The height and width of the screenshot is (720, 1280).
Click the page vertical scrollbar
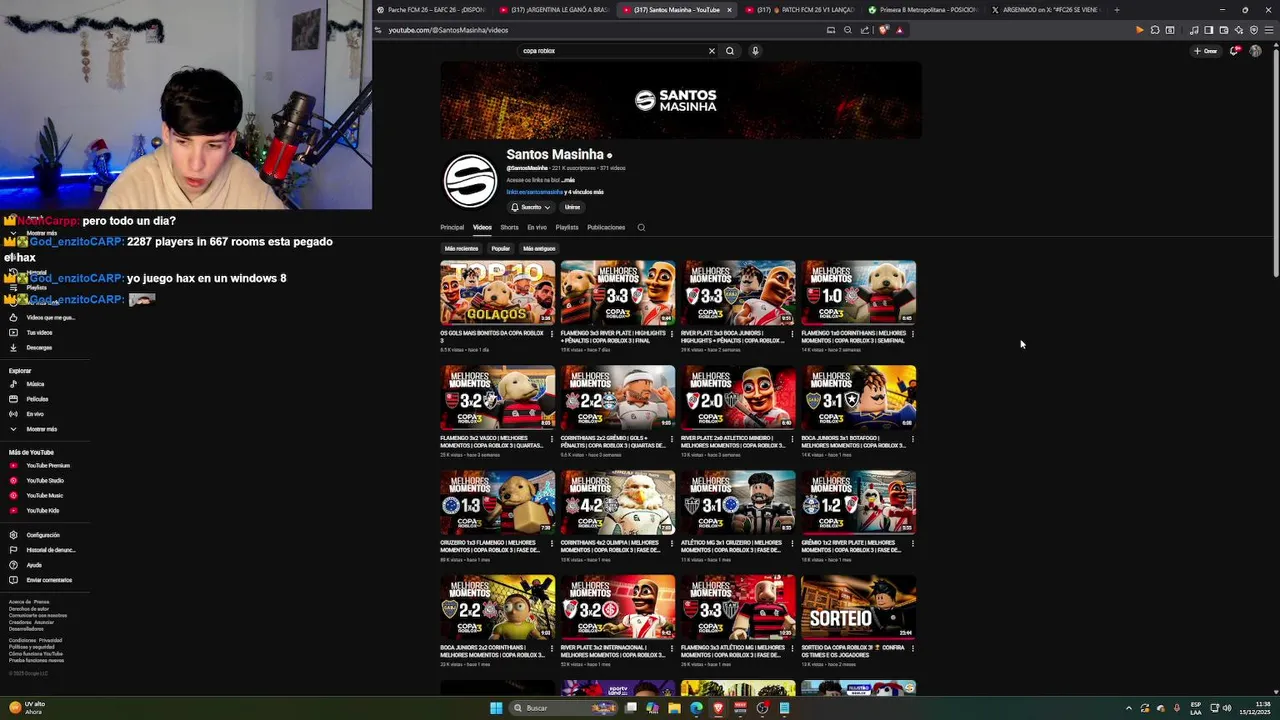pyautogui.click(x=1275, y=160)
